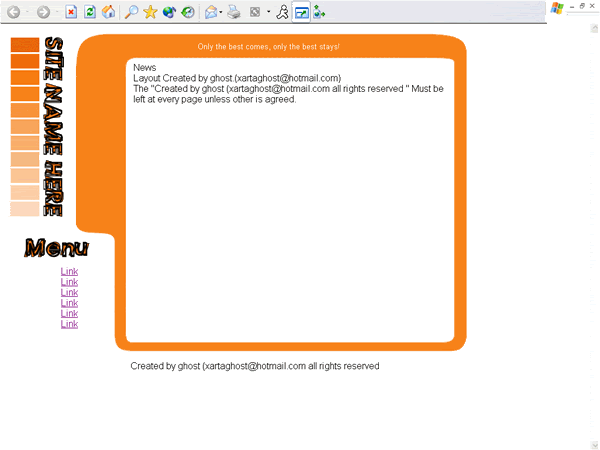This screenshot has height=450, width=600.
Task: Open the Back button history dropdown arrow
Action: pyautogui.click(x=26, y=12)
